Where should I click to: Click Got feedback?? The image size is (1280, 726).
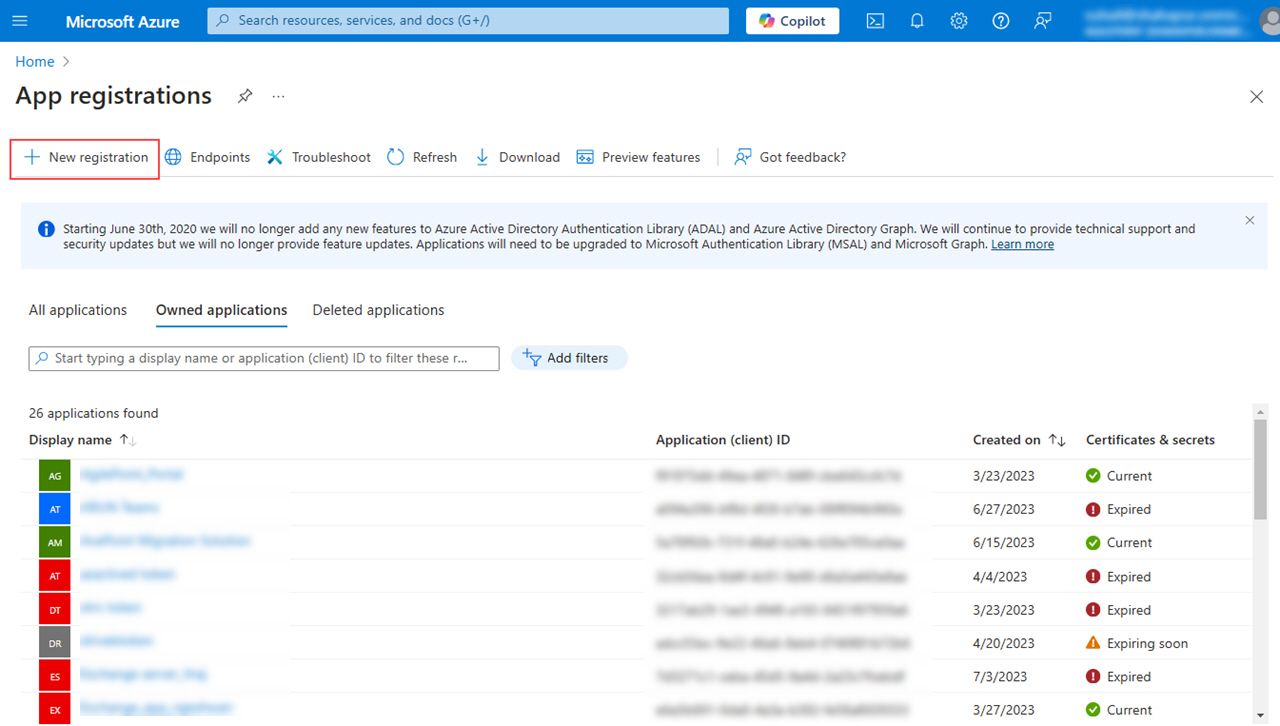coord(790,157)
